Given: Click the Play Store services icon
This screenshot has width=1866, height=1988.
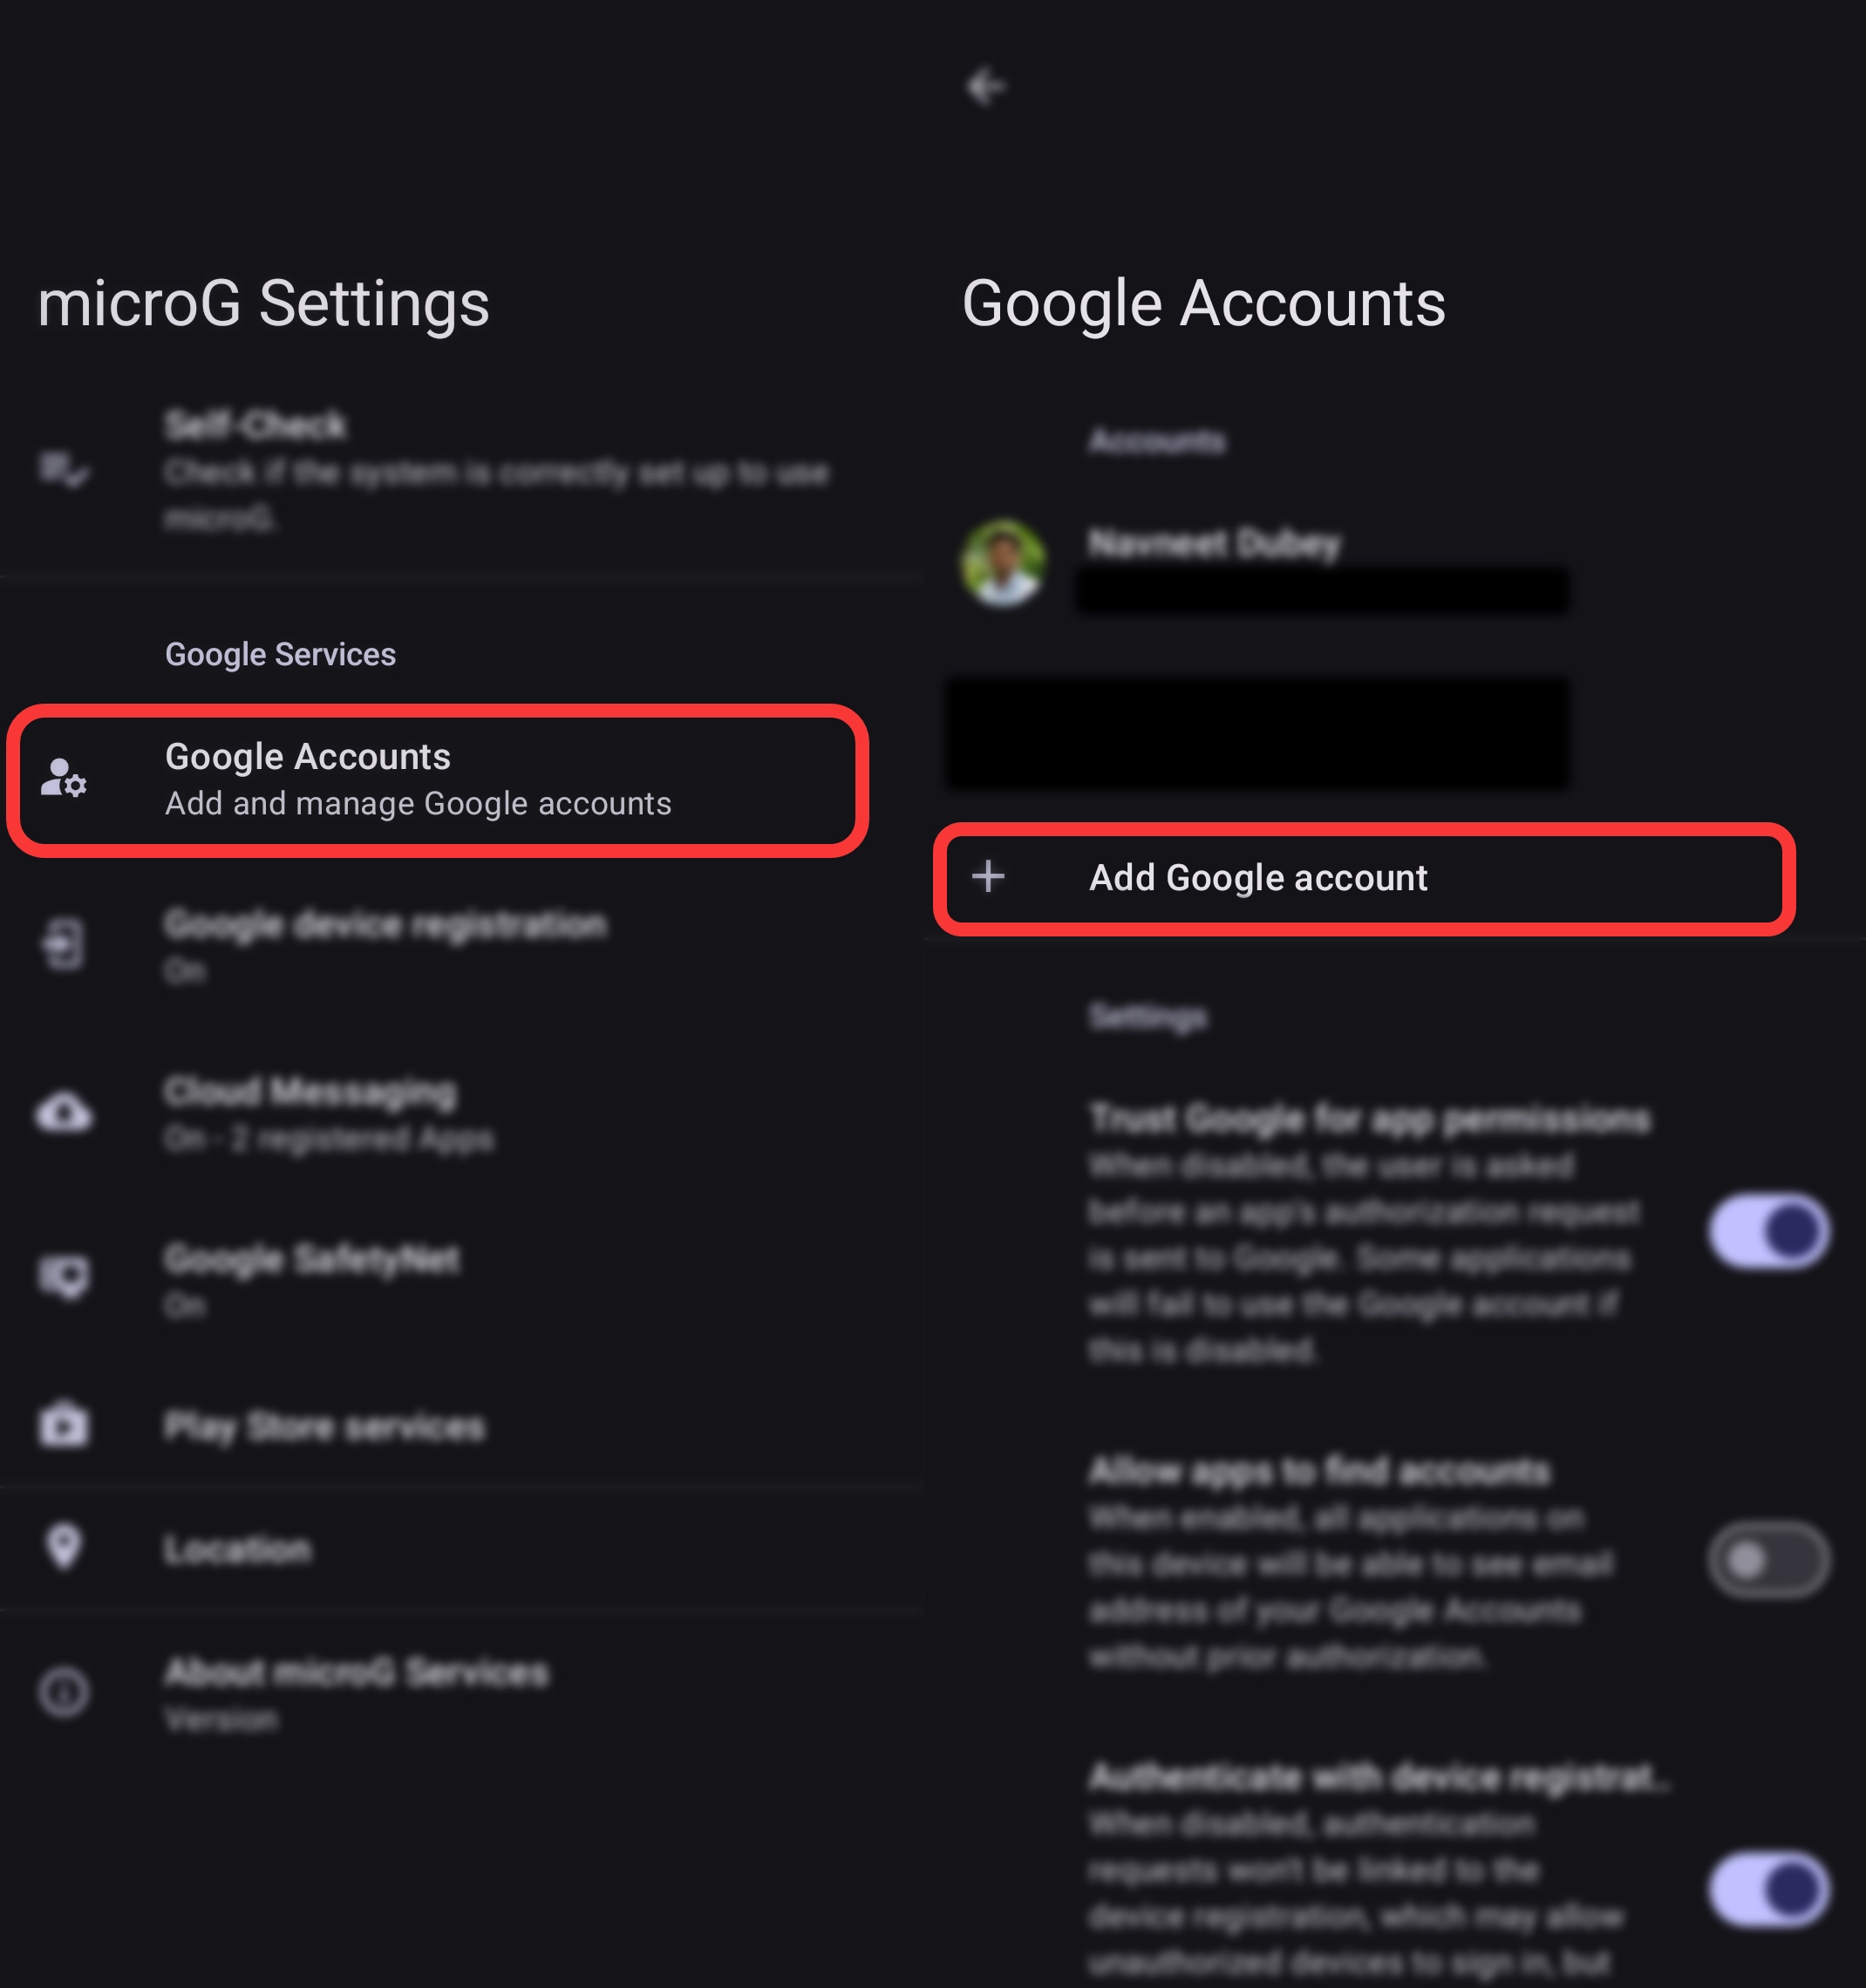Looking at the screenshot, I should [64, 1425].
